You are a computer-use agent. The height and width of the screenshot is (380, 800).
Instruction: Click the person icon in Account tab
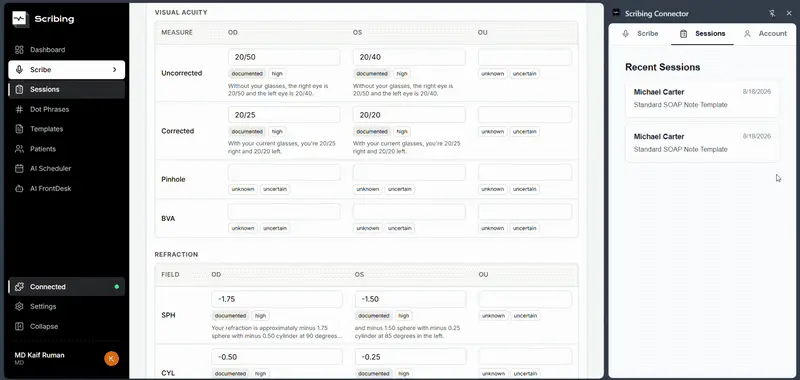(x=747, y=34)
